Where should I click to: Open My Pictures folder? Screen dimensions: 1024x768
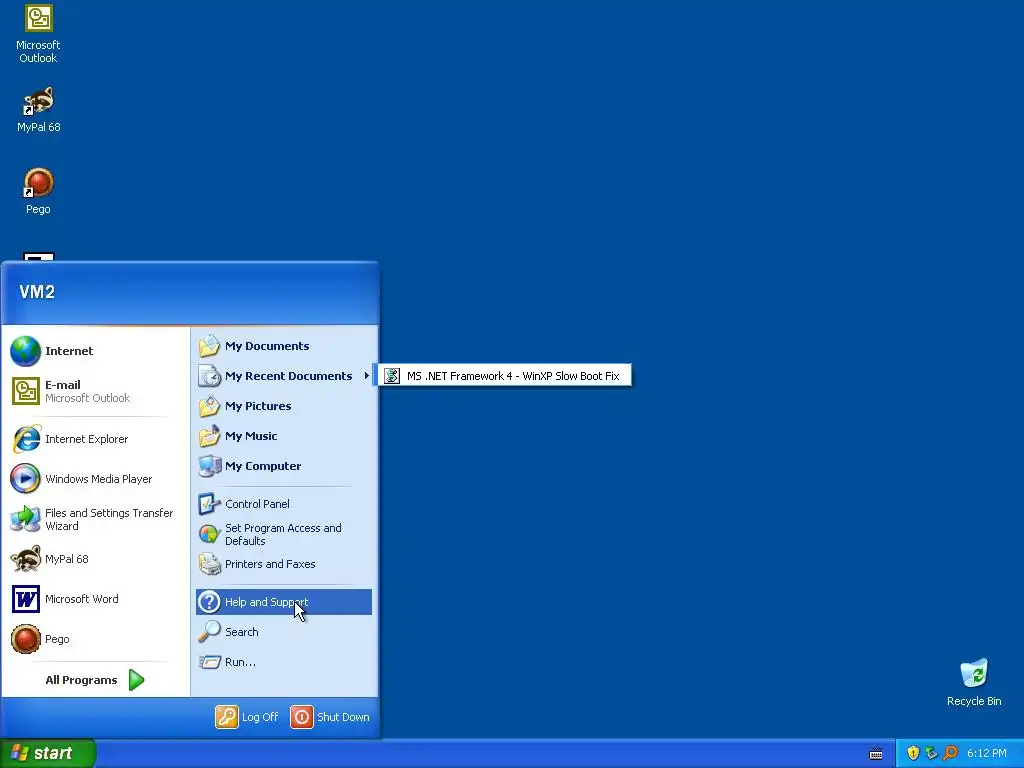click(x=283, y=406)
